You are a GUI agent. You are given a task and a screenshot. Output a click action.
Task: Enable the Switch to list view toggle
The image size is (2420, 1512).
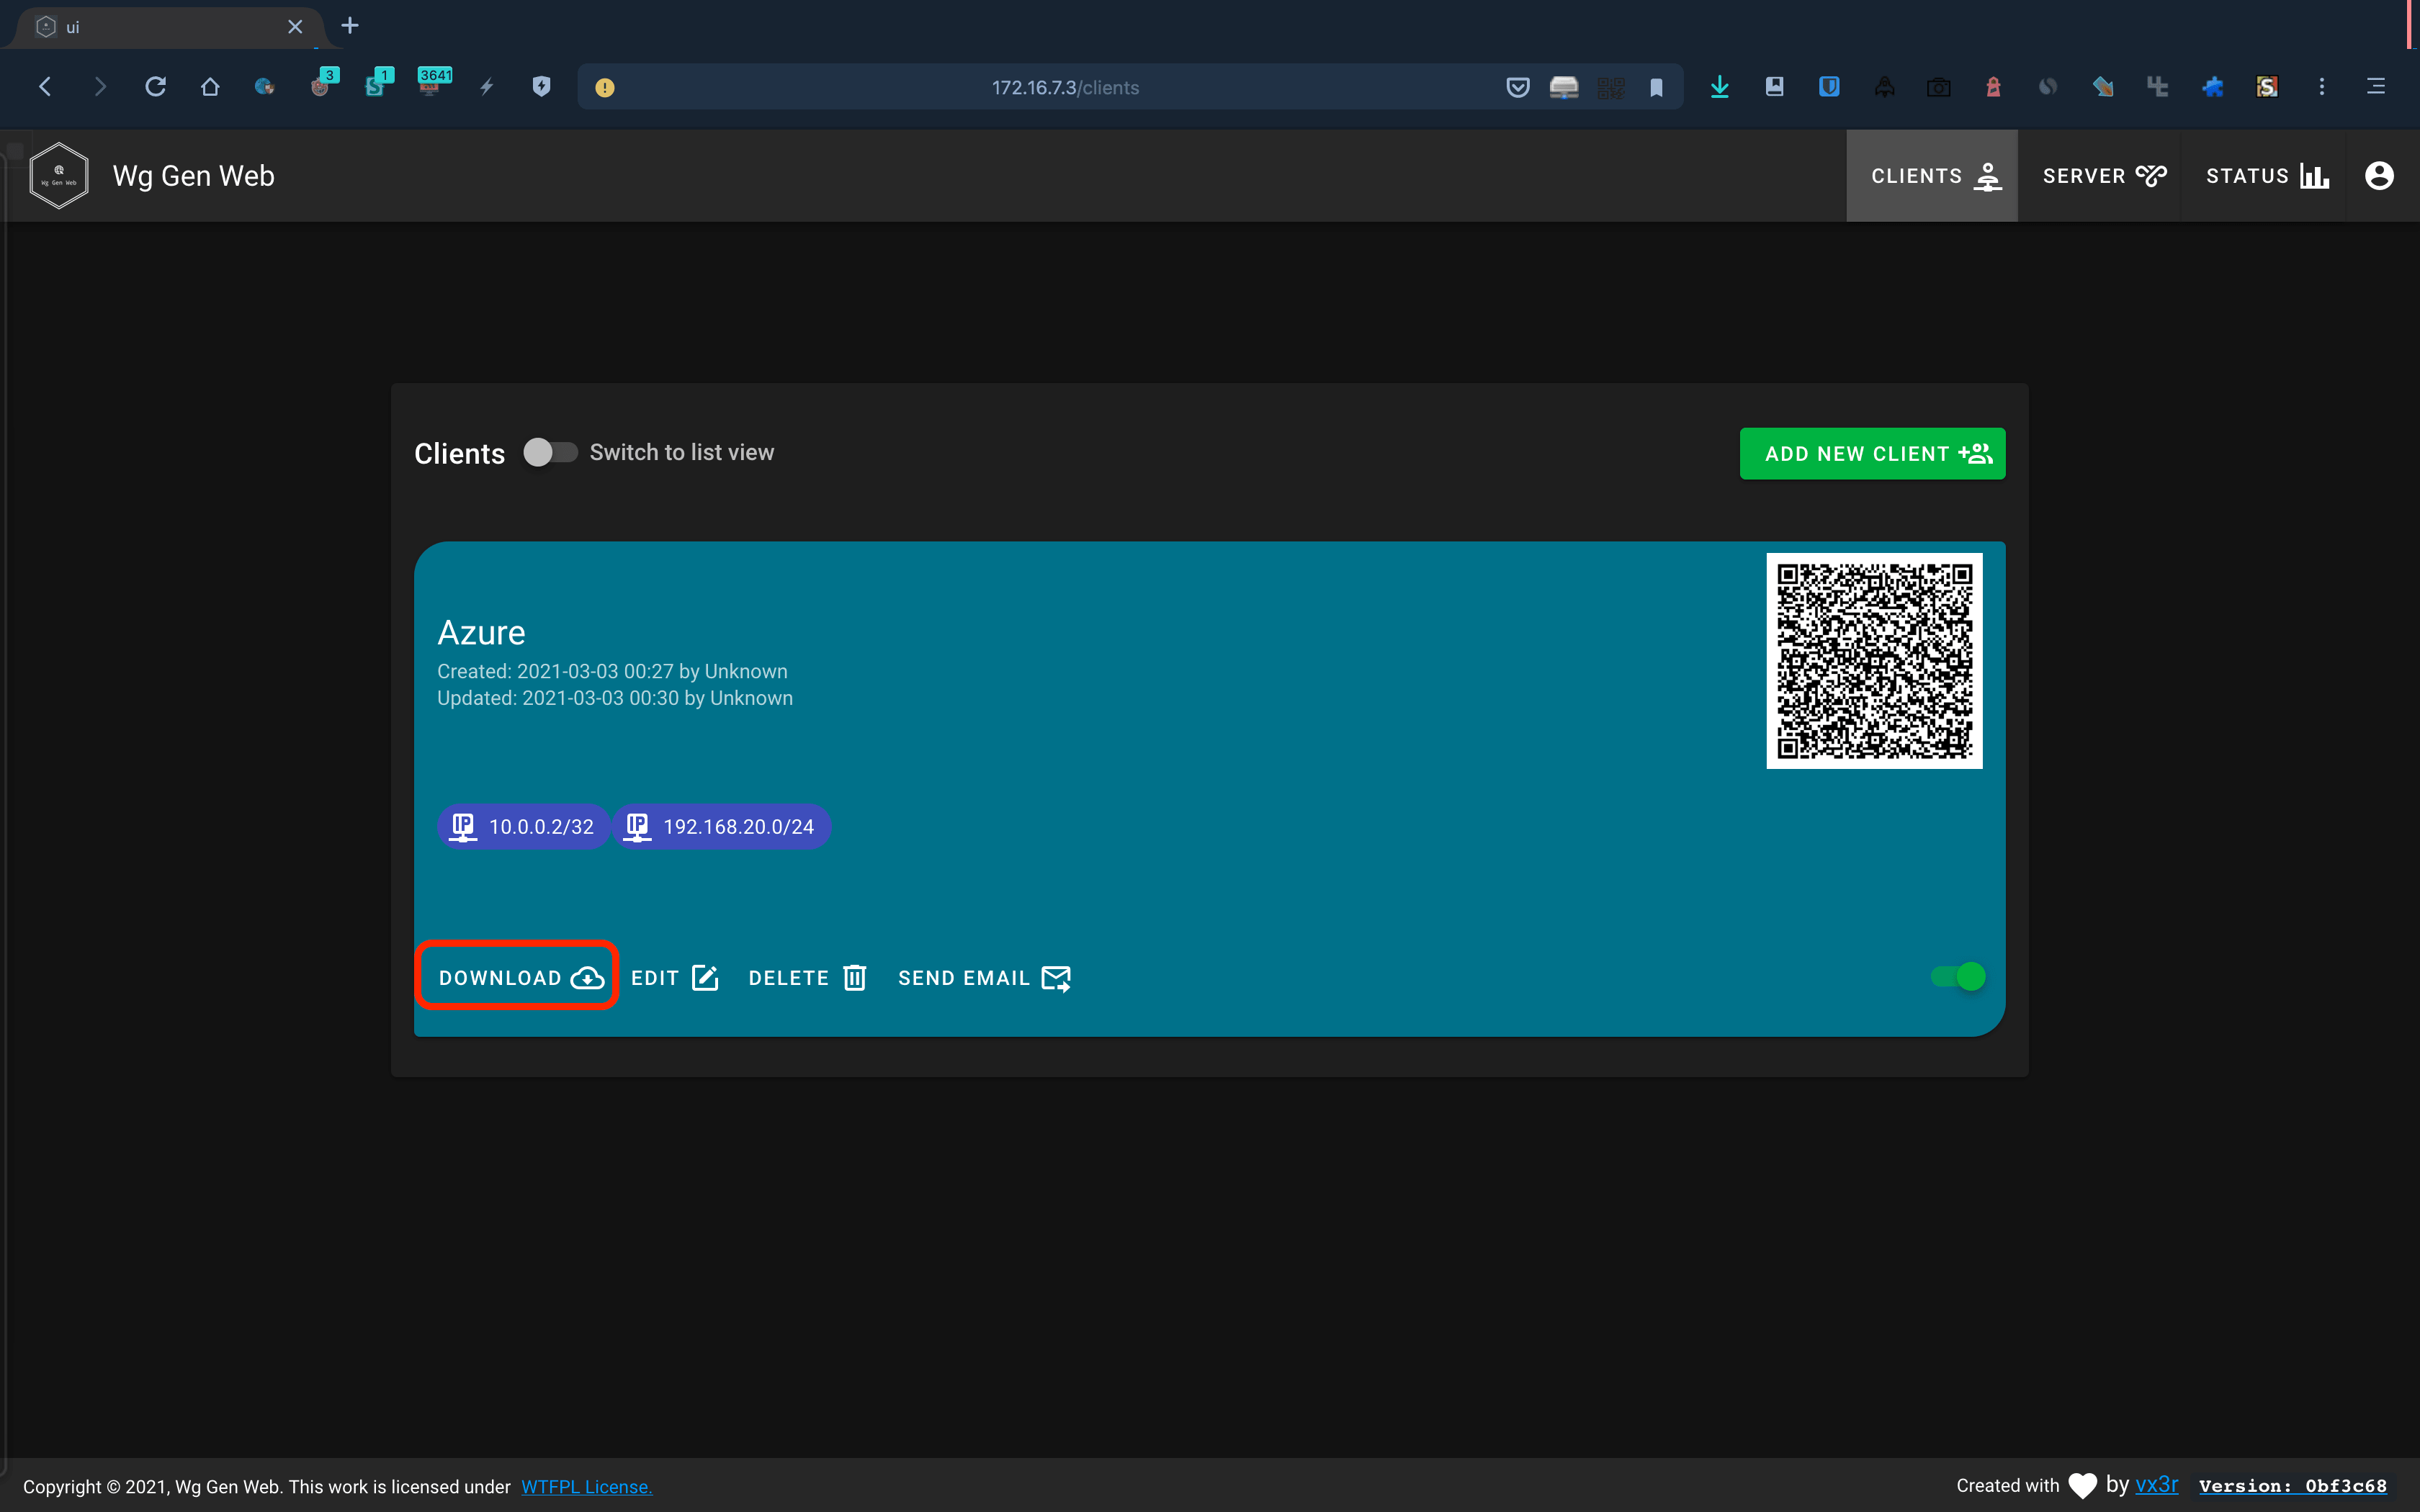click(550, 452)
